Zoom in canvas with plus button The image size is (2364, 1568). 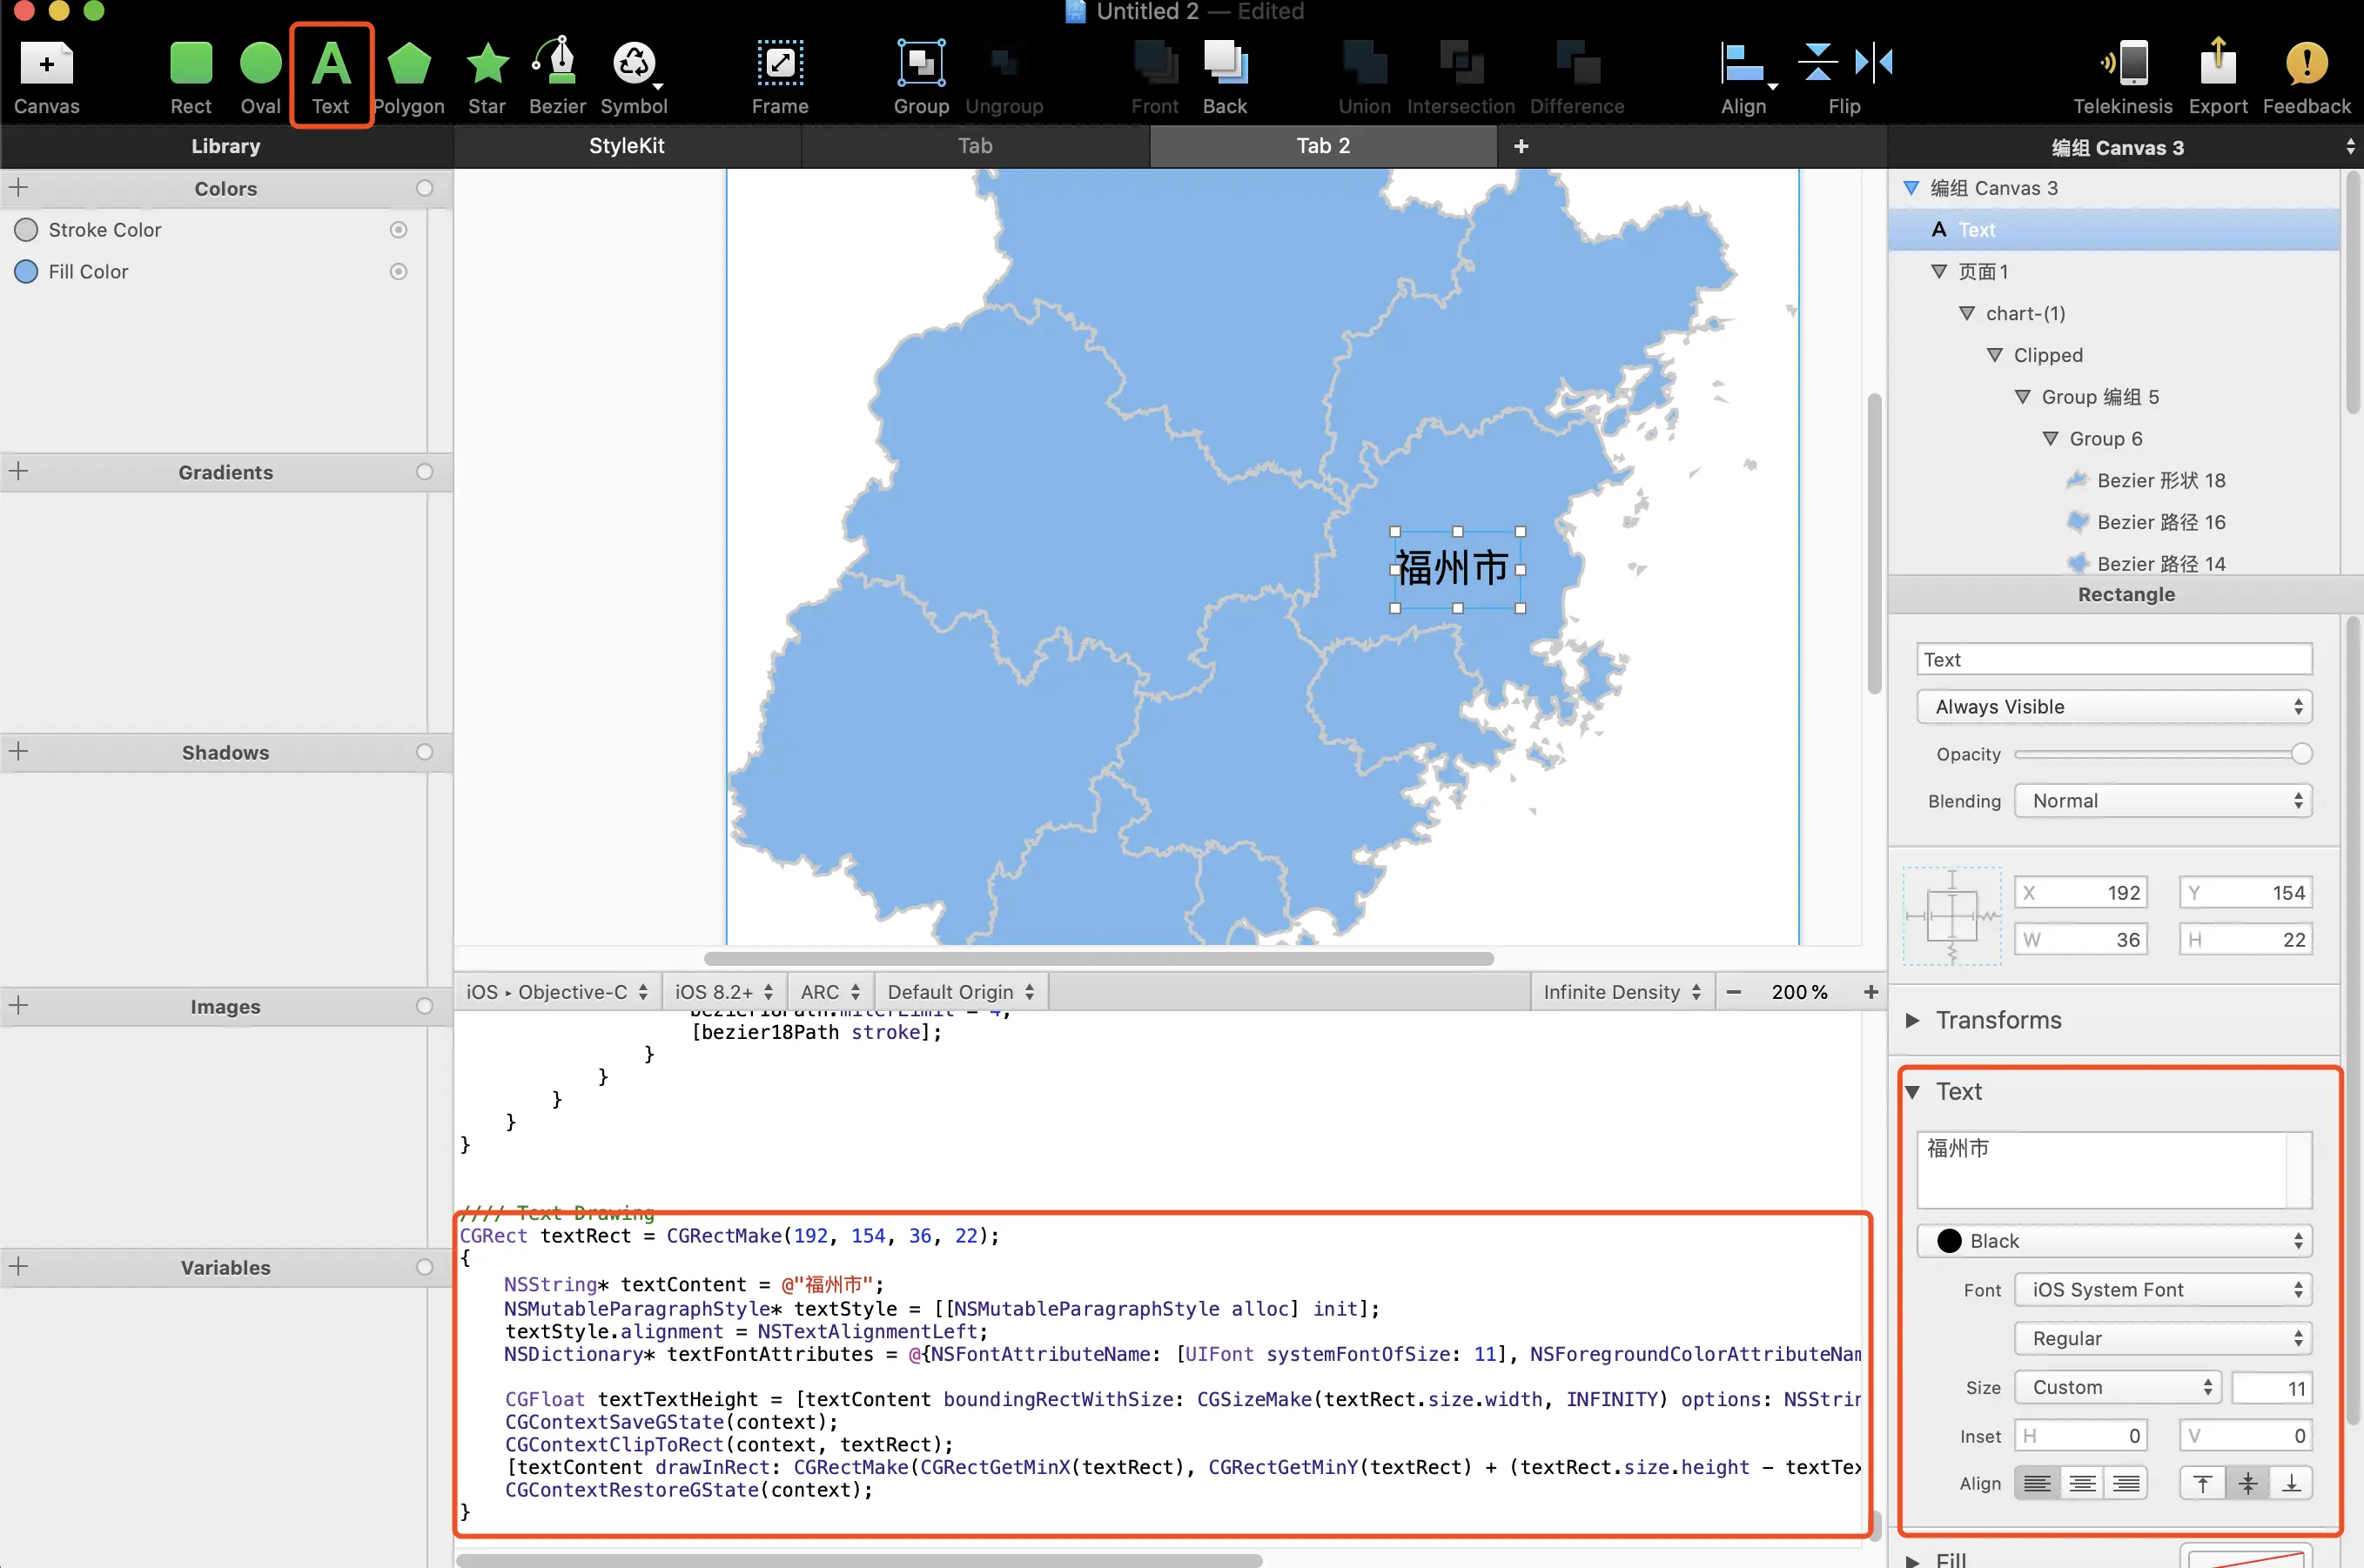[1871, 992]
